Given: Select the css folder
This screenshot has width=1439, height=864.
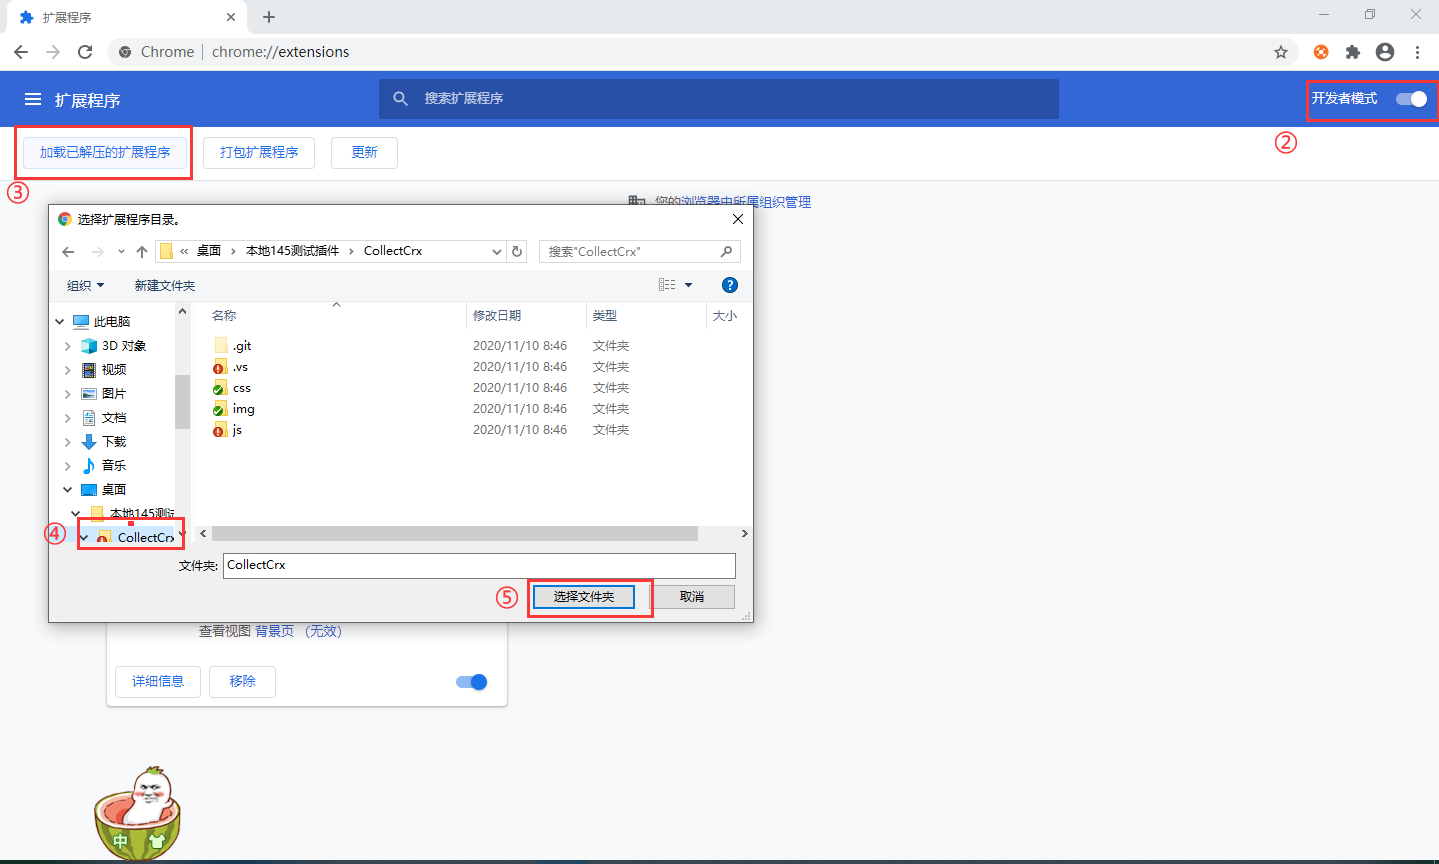Looking at the screenshot, I should [x=242, y=388].
